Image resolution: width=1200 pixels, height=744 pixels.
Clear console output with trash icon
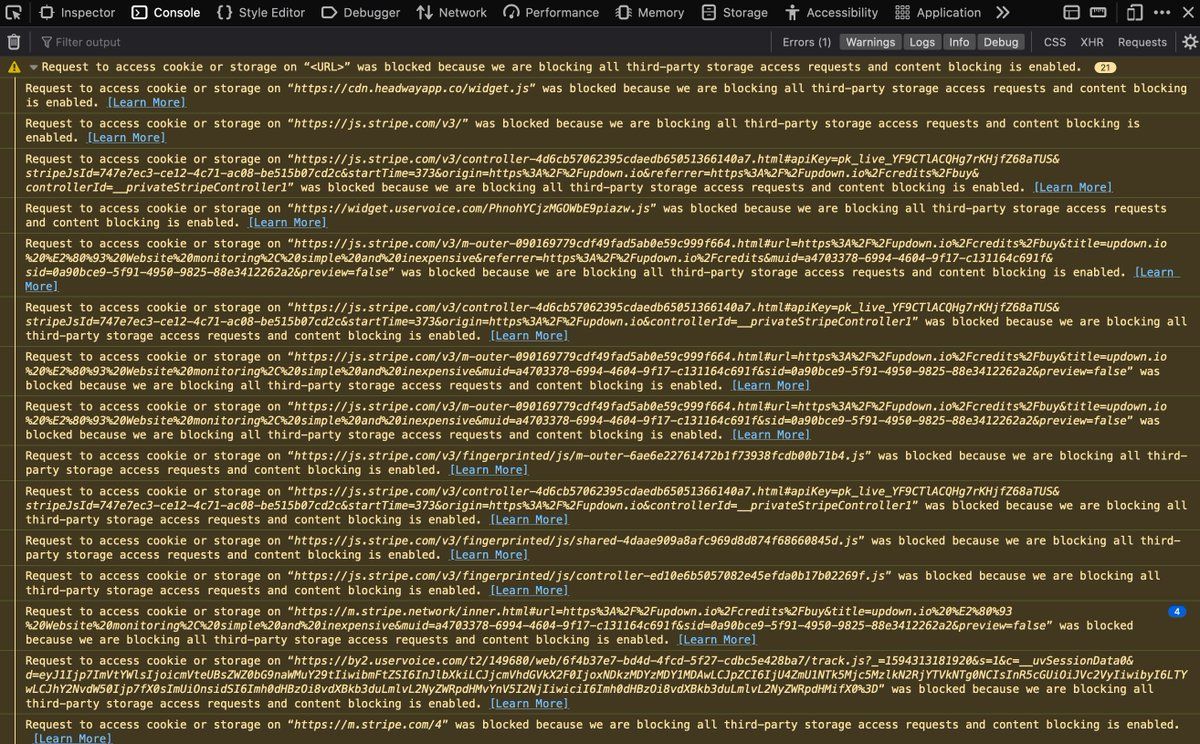tap(14, 42)
